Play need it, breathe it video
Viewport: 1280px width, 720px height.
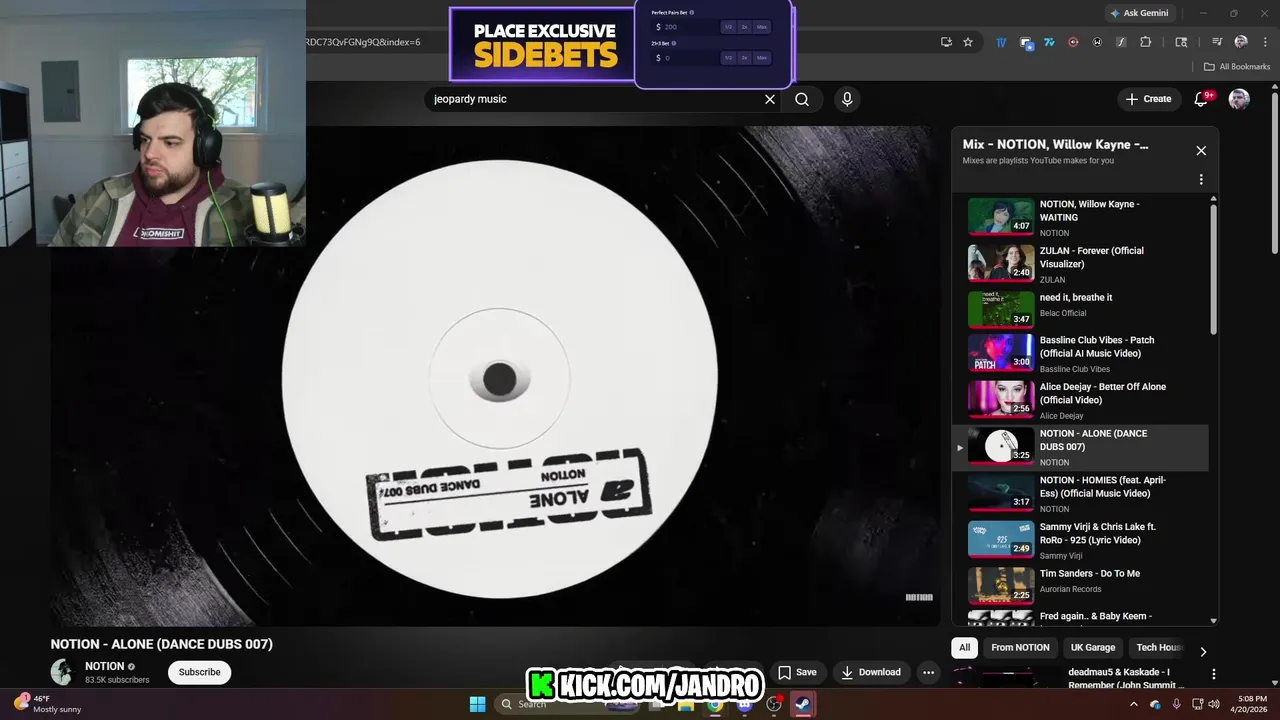tap(1080, 310)
